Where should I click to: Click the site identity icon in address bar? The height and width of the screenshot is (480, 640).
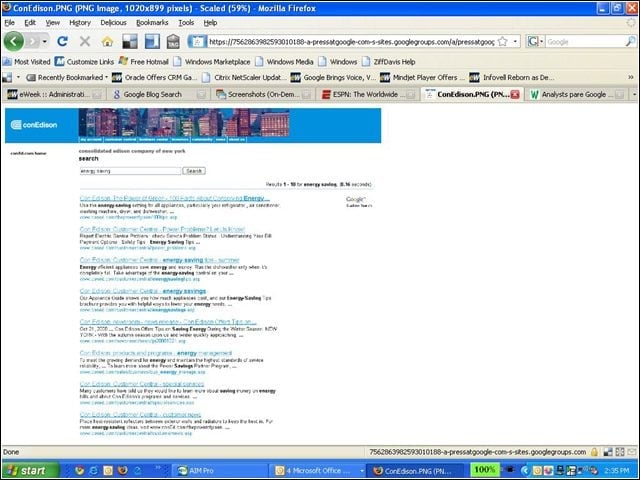pos(197,41)
